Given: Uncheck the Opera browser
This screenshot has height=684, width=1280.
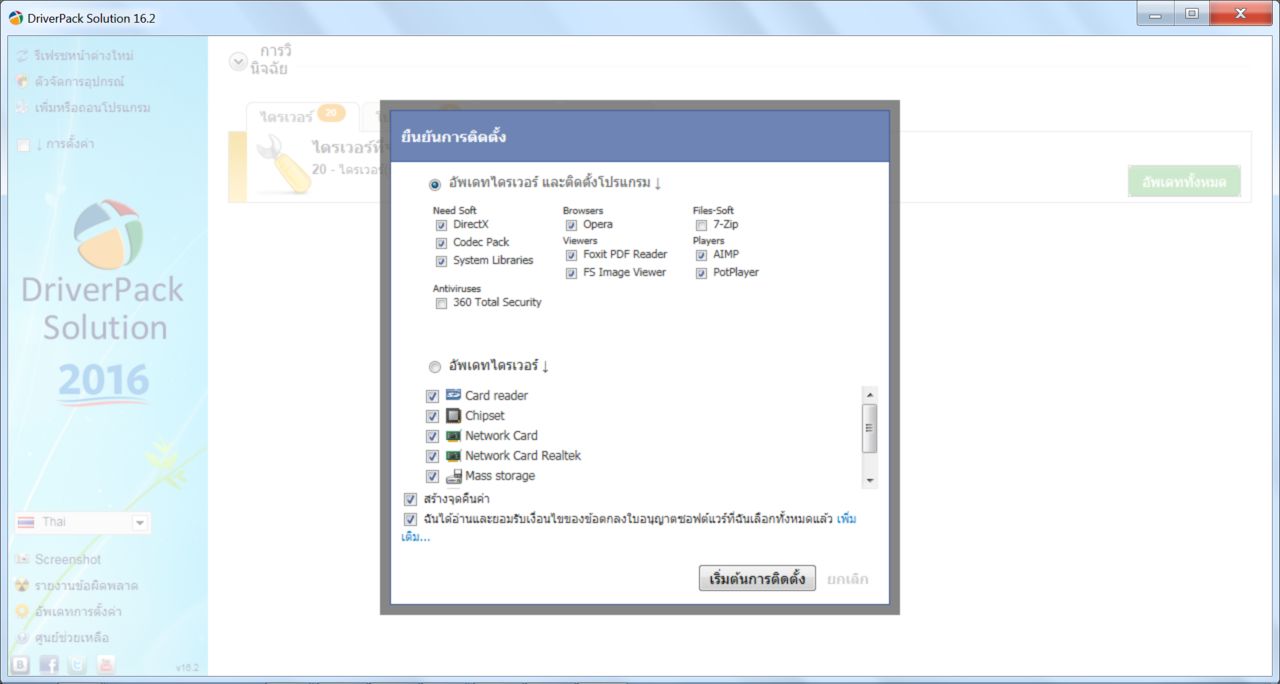Looking at the screenshot, I should tap(571, 226).
